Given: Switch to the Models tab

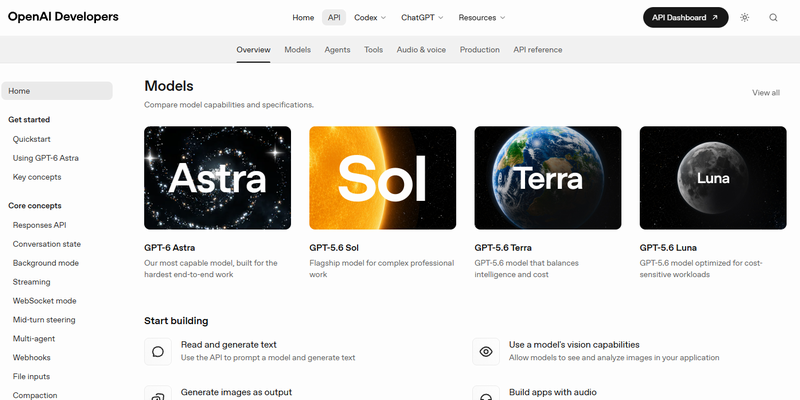Looking at the screenshot, I should [x=297, y=49].
